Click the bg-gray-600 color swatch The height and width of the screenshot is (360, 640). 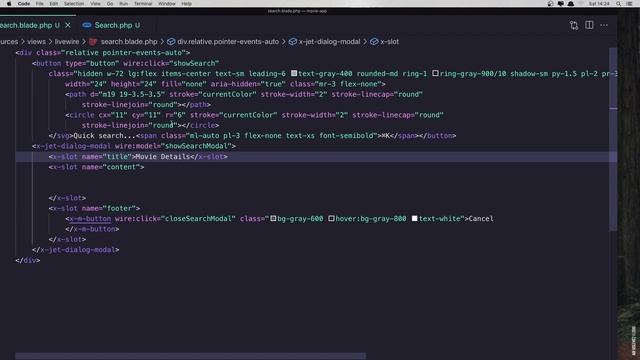[273, 219]
